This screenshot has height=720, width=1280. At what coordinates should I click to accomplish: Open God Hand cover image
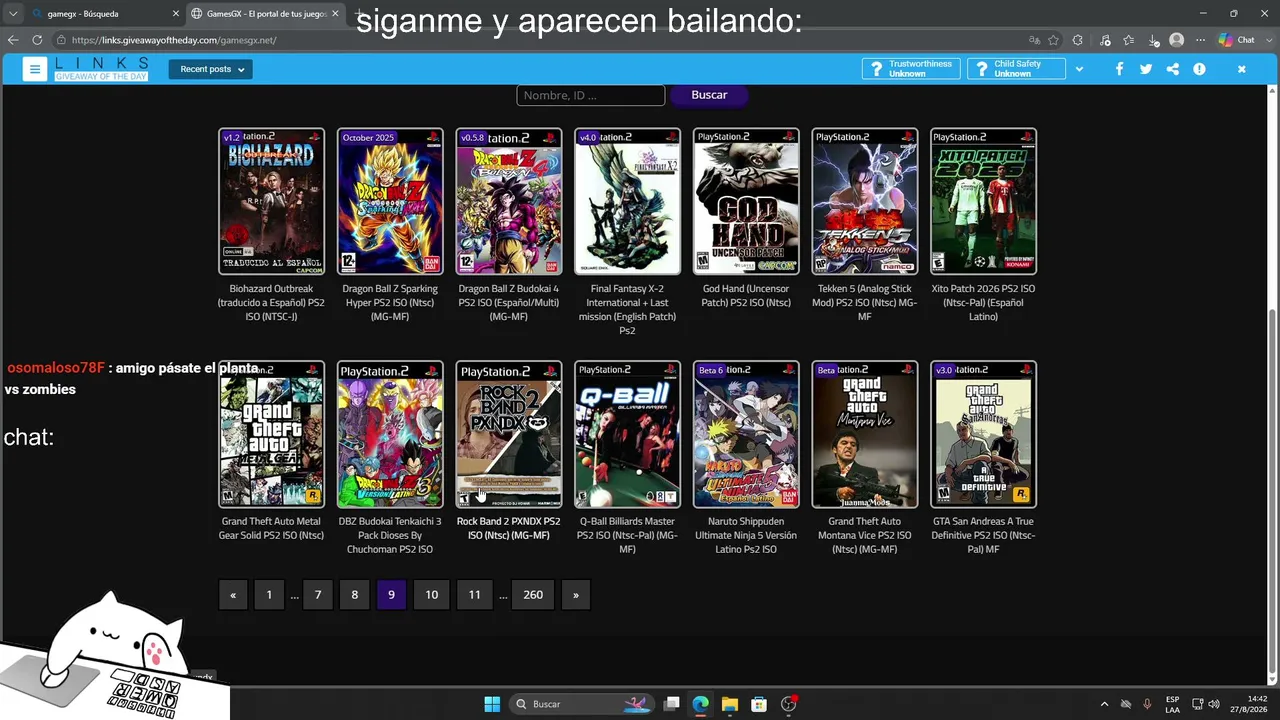point(746,201)
